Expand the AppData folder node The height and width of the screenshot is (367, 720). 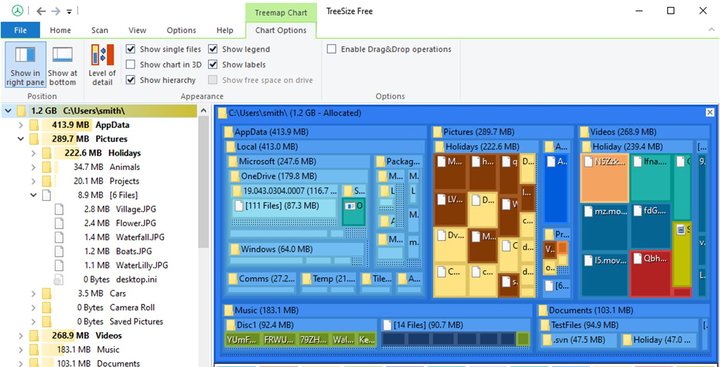(21, 125)
